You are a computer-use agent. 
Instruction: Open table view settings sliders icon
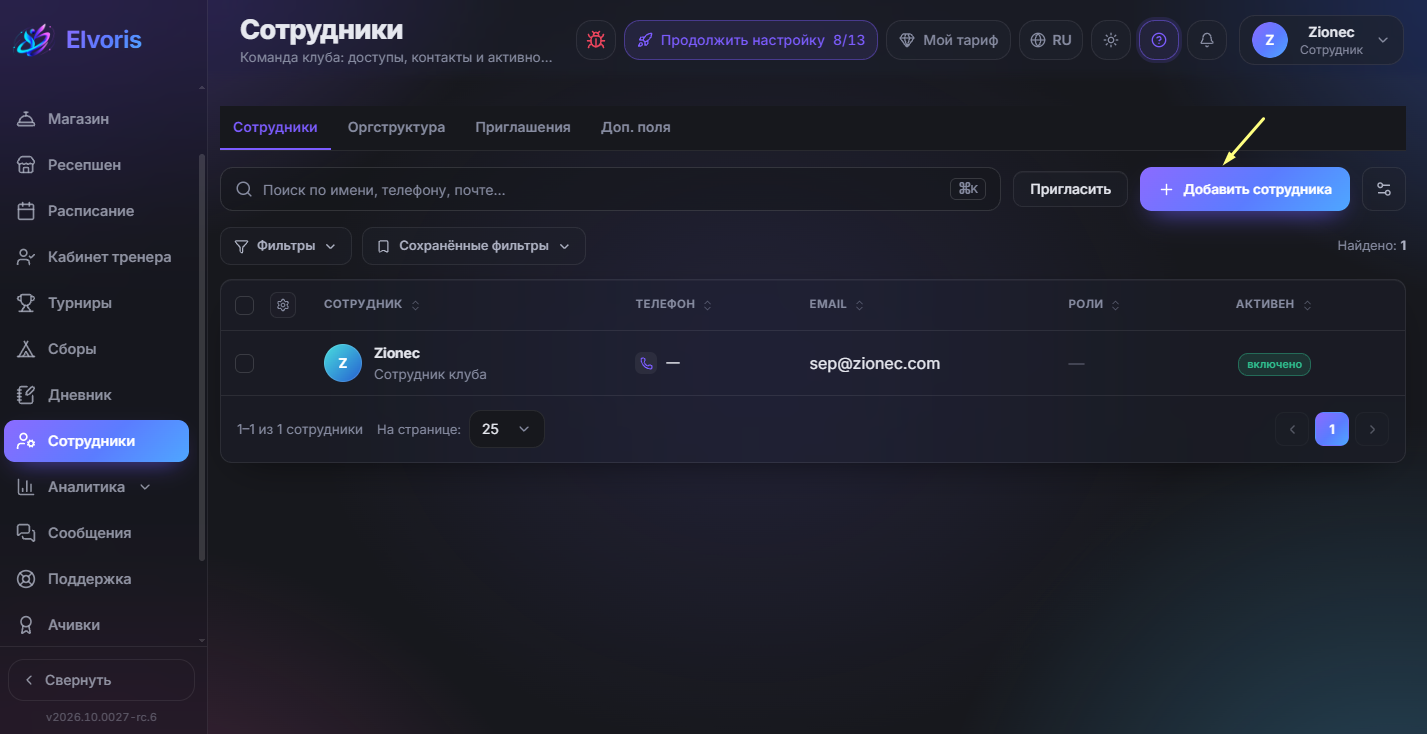tap(1384, 189)
